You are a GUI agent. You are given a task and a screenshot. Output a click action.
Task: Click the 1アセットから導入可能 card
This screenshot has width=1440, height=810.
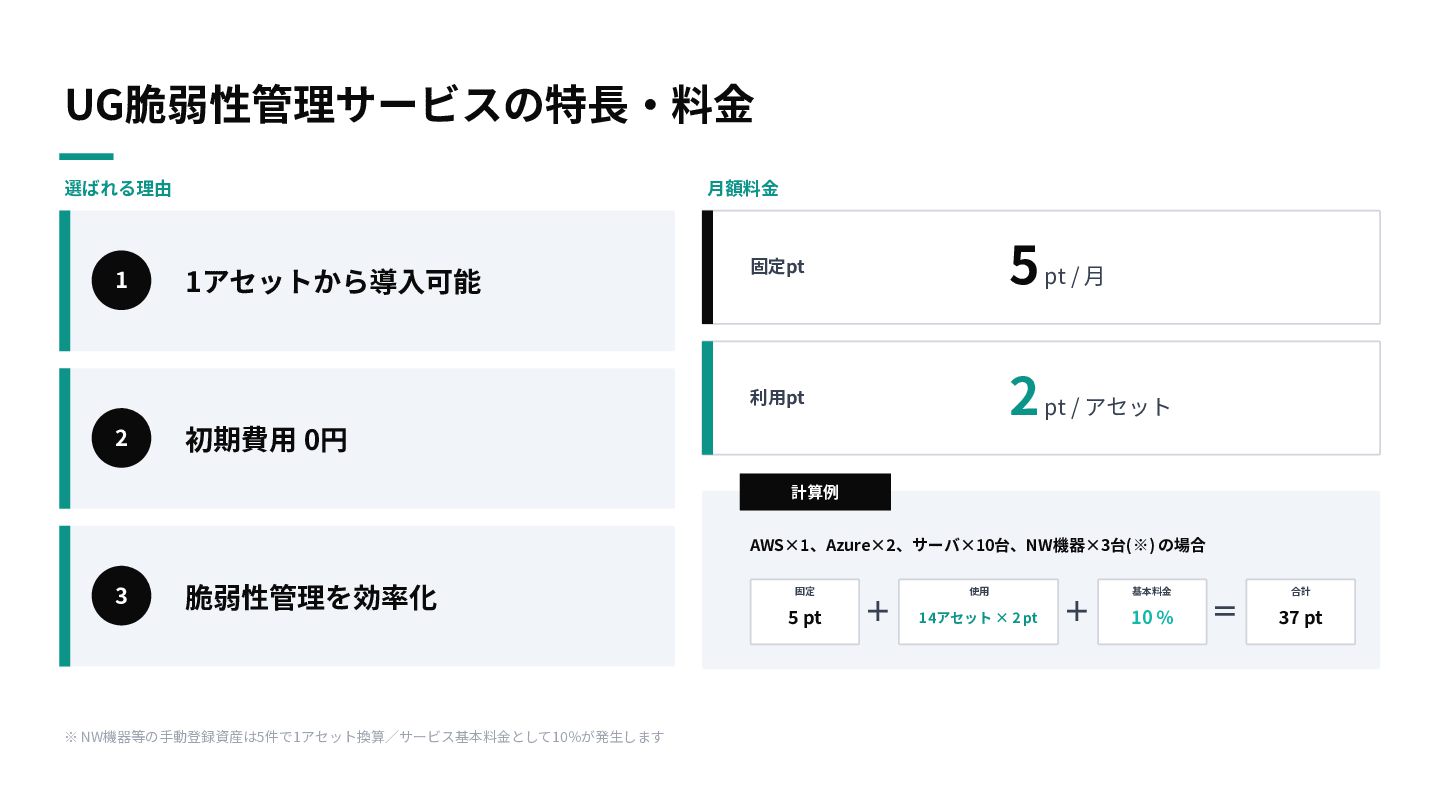click(367, 281)
